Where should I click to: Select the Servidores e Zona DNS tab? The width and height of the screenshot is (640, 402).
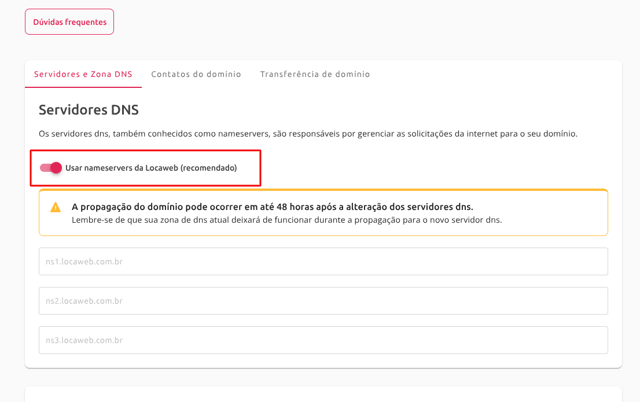click(x=83, y=74)
